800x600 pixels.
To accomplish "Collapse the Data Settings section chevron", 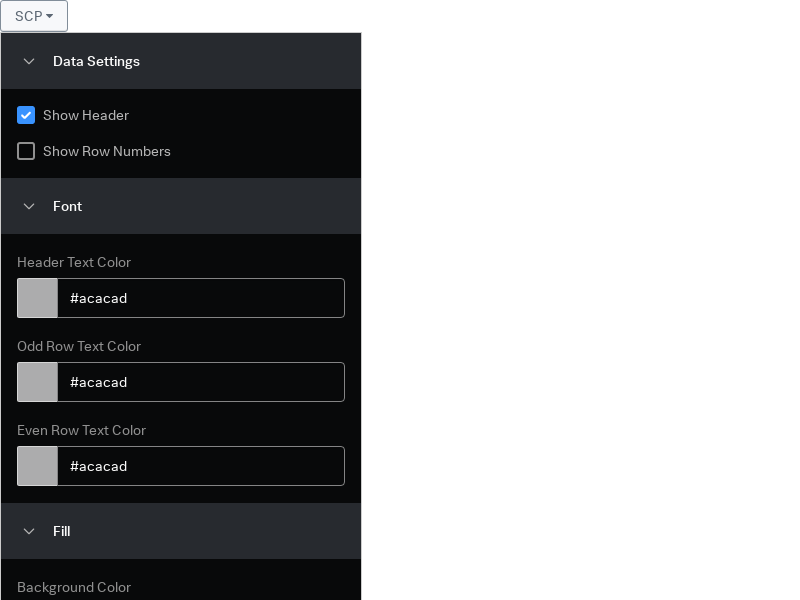I will tap(29, 61).
